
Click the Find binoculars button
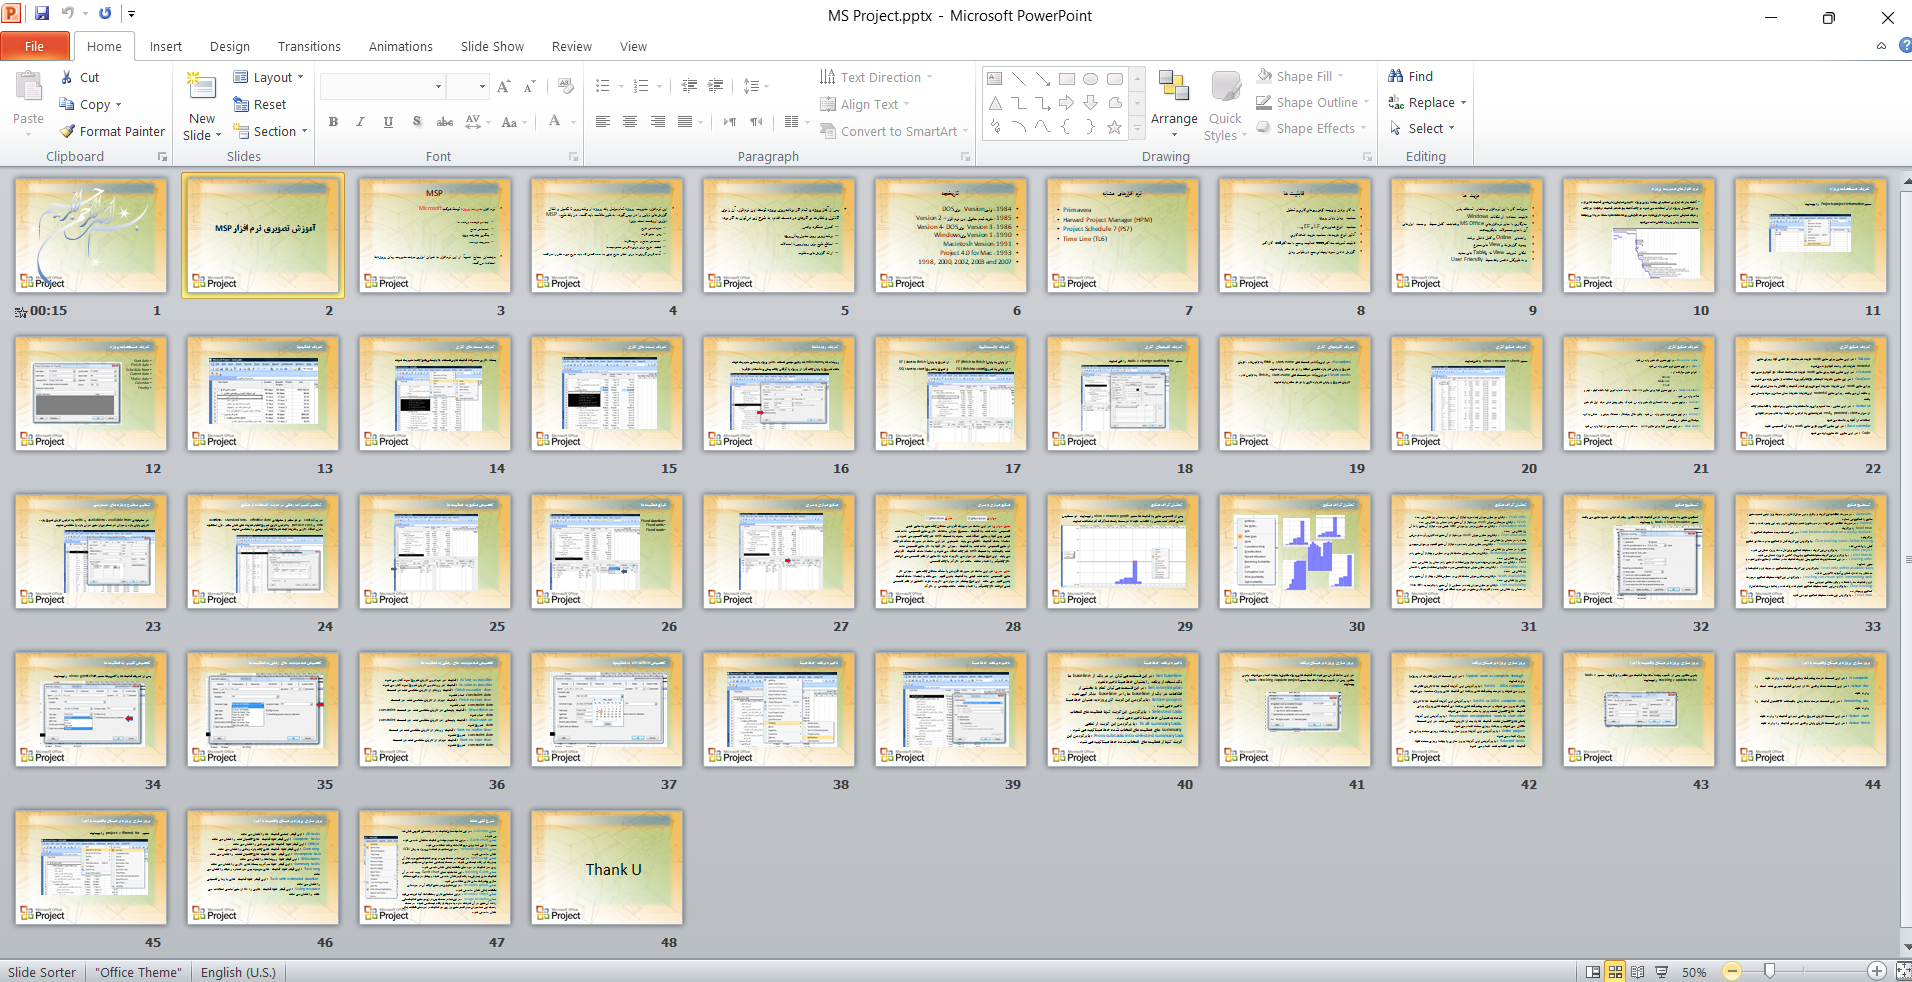[1411, 76]
